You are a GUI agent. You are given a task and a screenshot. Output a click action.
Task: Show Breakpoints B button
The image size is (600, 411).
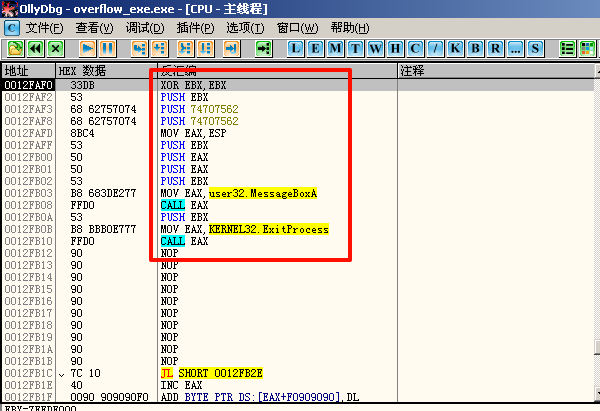point(475,49)
